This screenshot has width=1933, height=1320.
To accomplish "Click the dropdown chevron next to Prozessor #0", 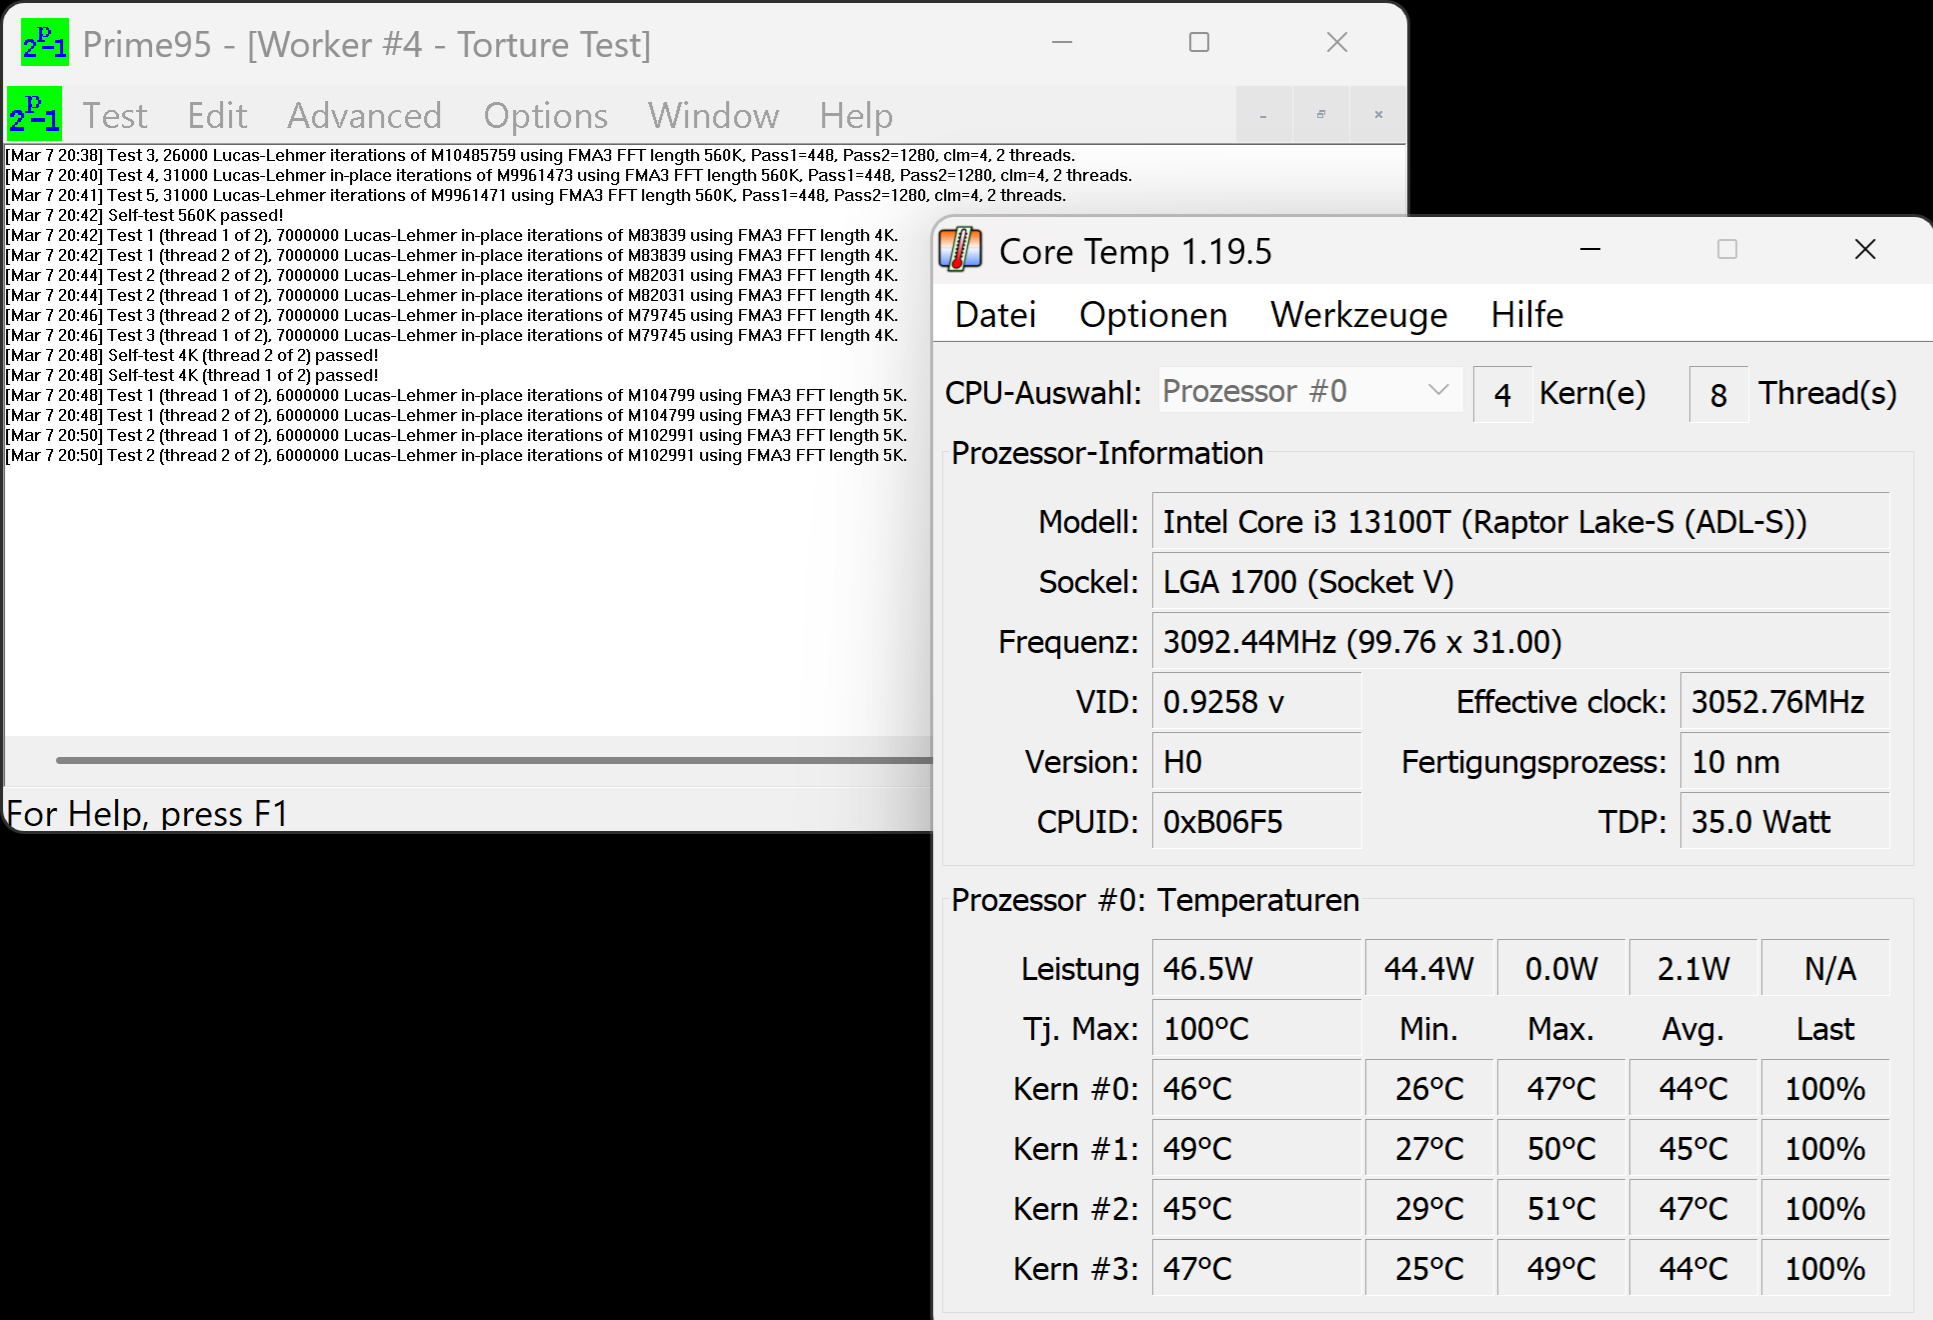I will (1438, 391).
